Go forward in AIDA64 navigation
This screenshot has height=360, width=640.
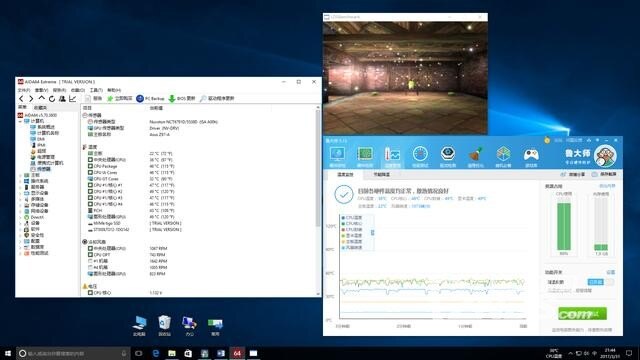point(31,98)
